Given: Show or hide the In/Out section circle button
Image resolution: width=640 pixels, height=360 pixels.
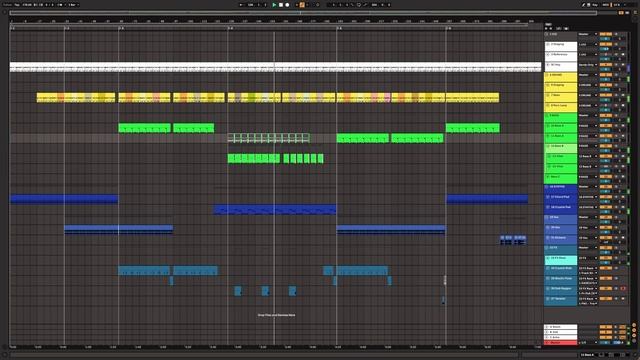Looking at the screenshot, I should pos(634,325).
